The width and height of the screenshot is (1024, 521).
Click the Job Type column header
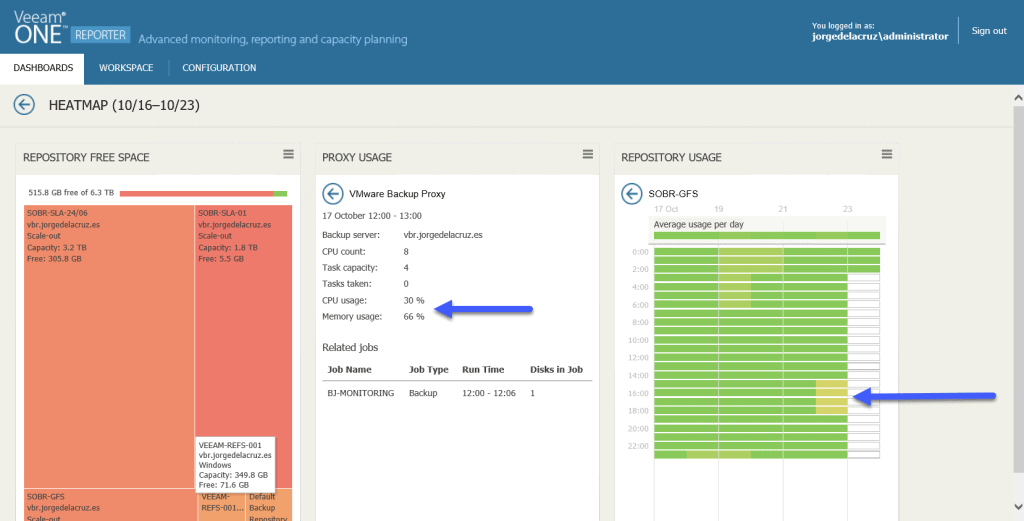428,370
